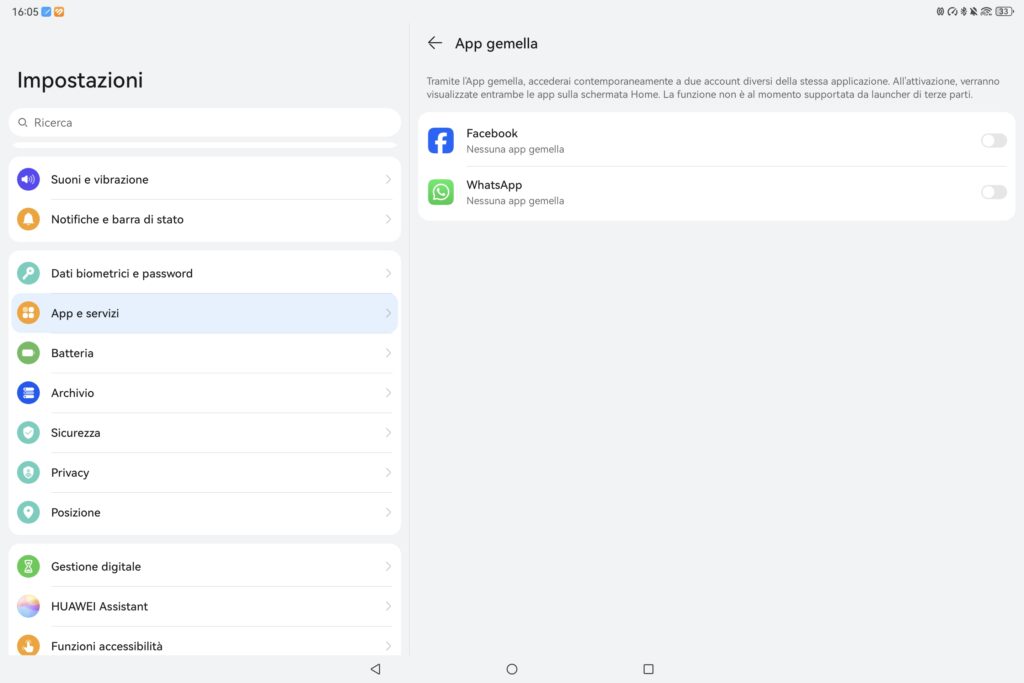Click chevron next to Privacy
This screenshot has height=683, width=1024.
click(x=388, y=473)
